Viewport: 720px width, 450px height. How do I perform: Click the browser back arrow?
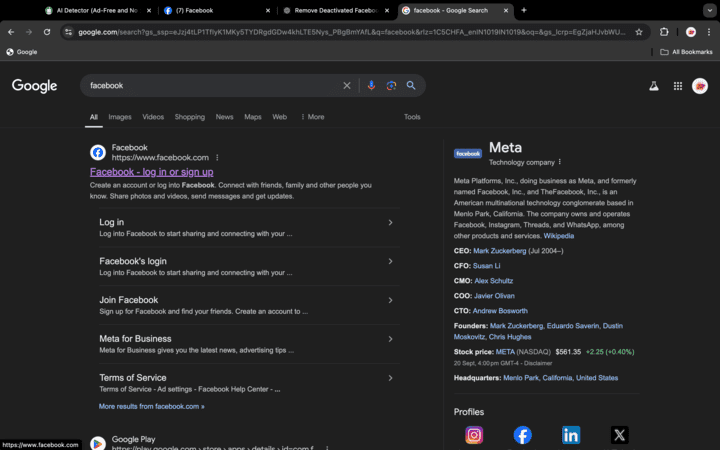11,32
